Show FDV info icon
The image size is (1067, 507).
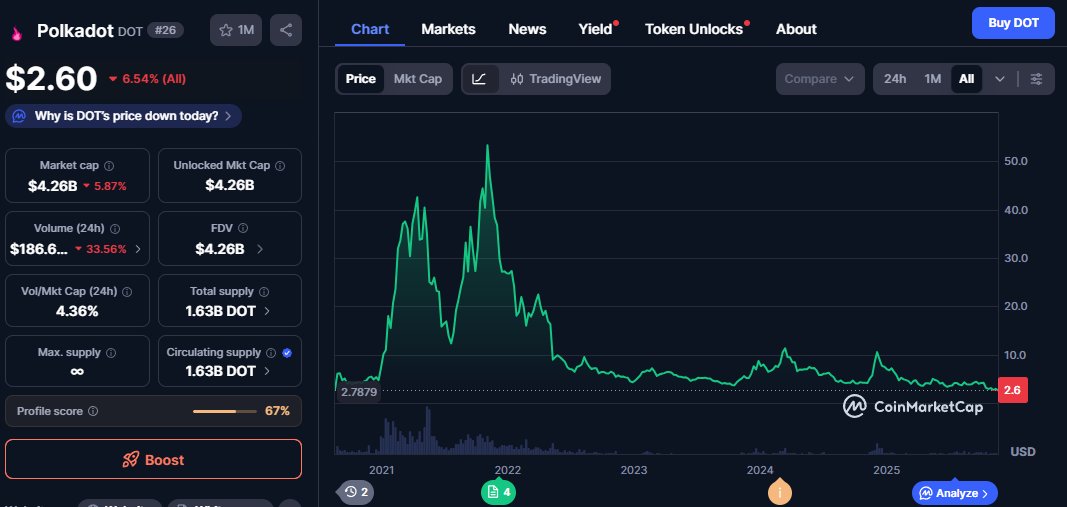[243, 229]
